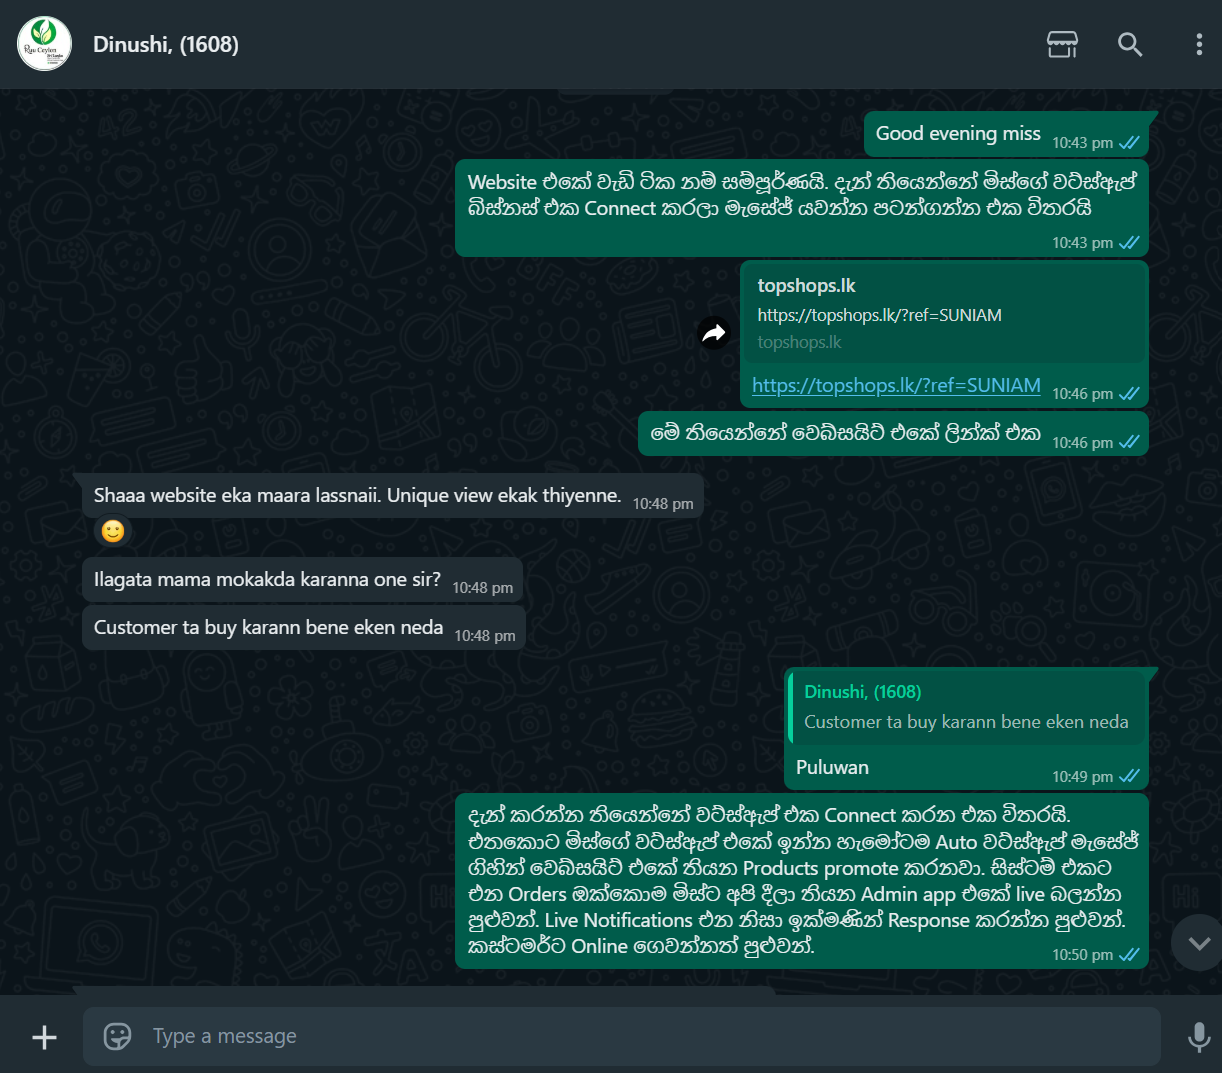Screen dimensions: 1222x1073
Task: Open emoji and sticker picker
Action: click(118, 1036)
